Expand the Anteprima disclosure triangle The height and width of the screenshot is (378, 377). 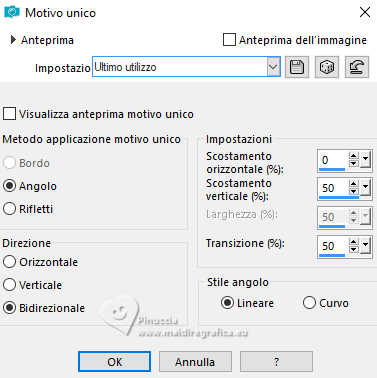pos(13,40)
